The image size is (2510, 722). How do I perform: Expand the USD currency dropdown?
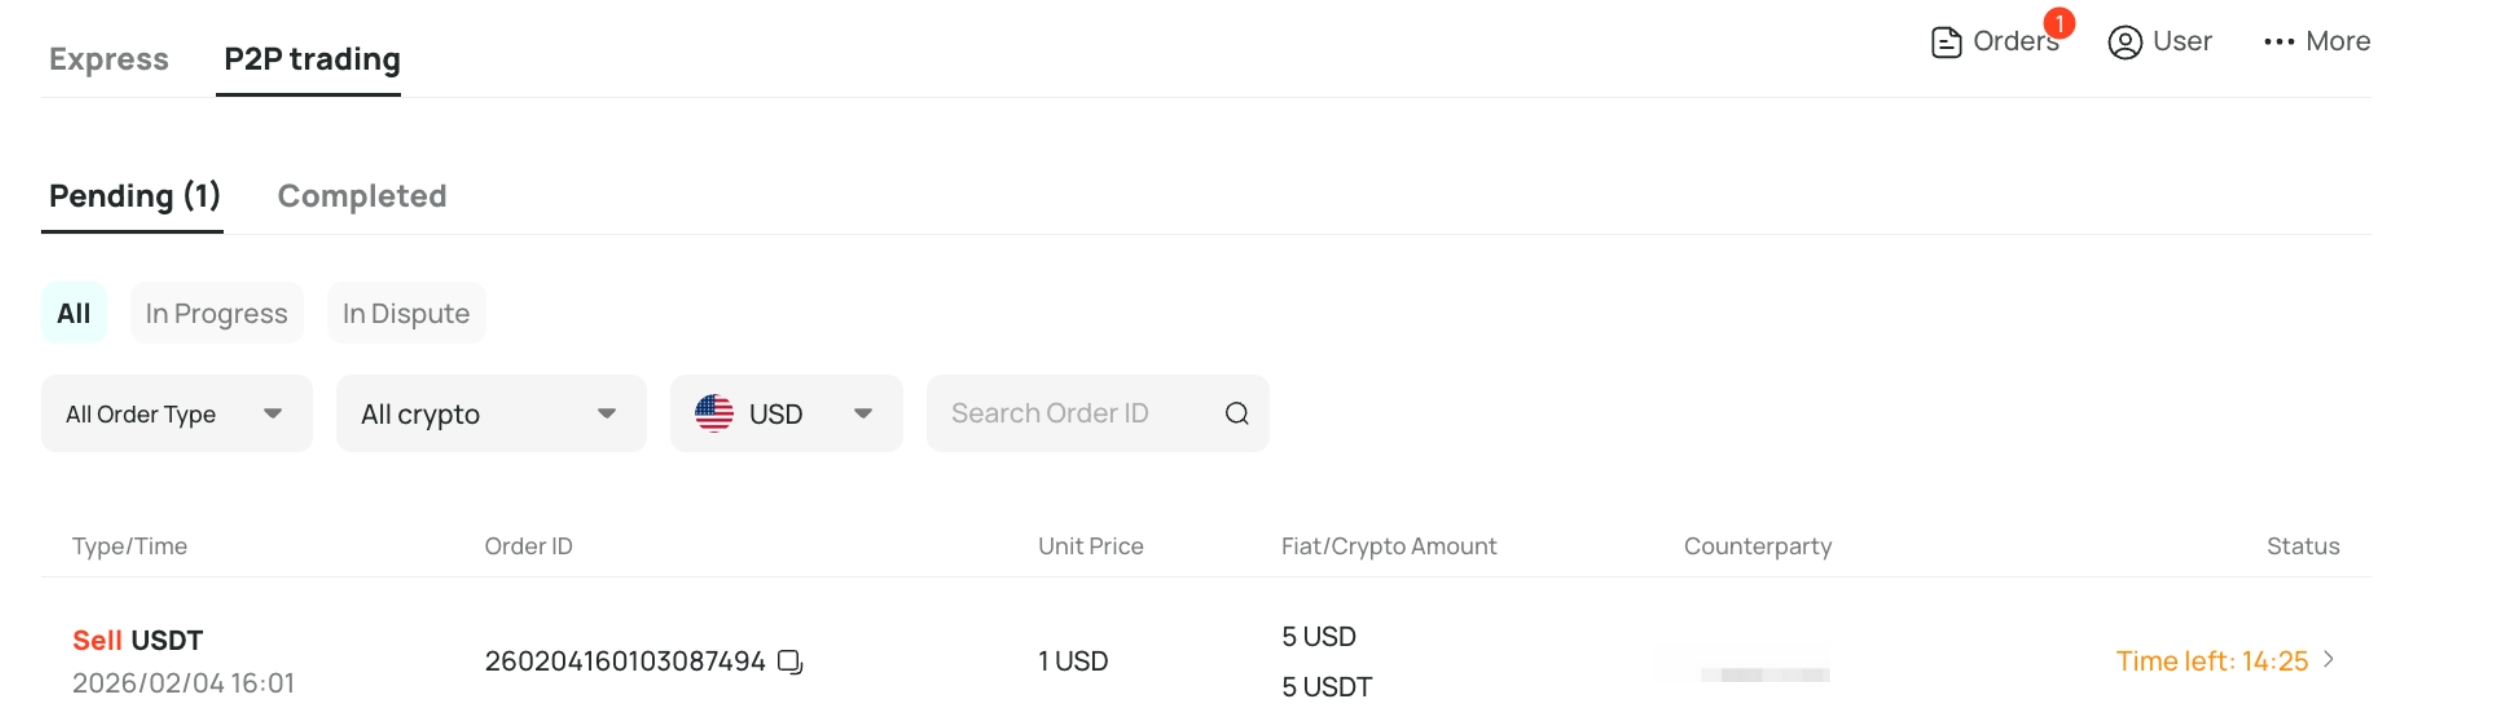click(x=786, y=414)
